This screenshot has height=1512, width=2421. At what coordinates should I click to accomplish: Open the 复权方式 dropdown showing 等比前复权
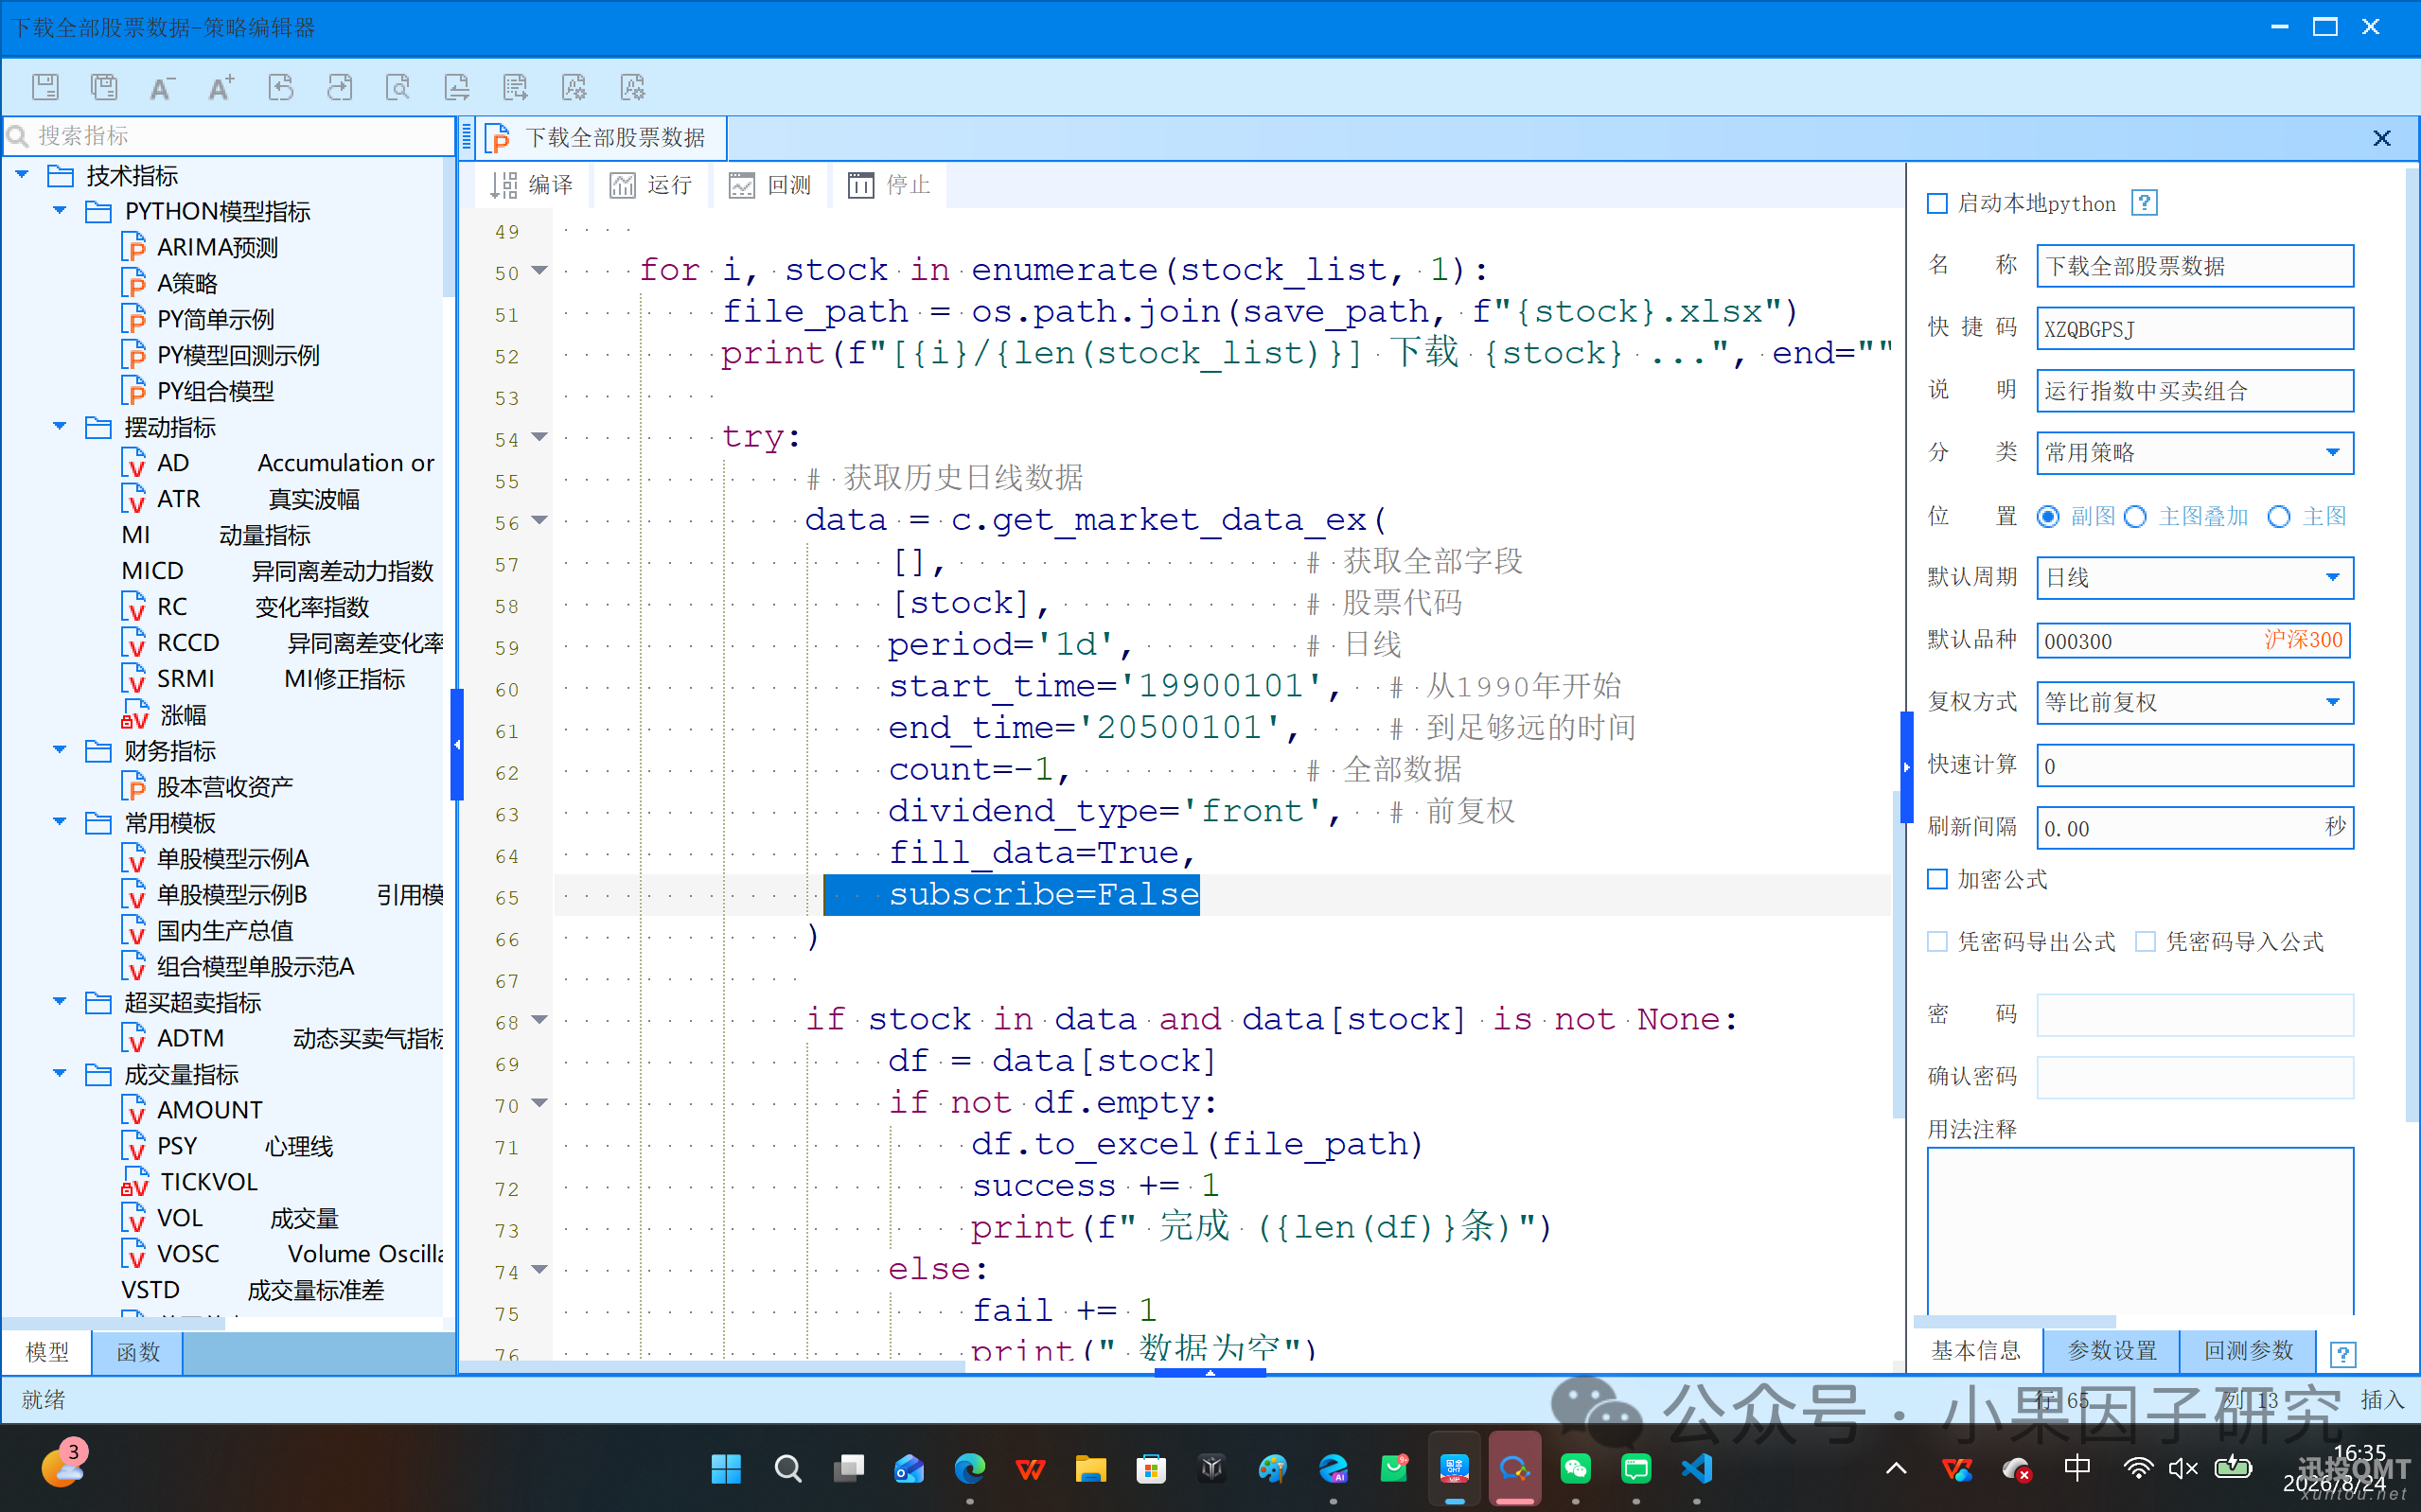click(x=2195, y=703)
